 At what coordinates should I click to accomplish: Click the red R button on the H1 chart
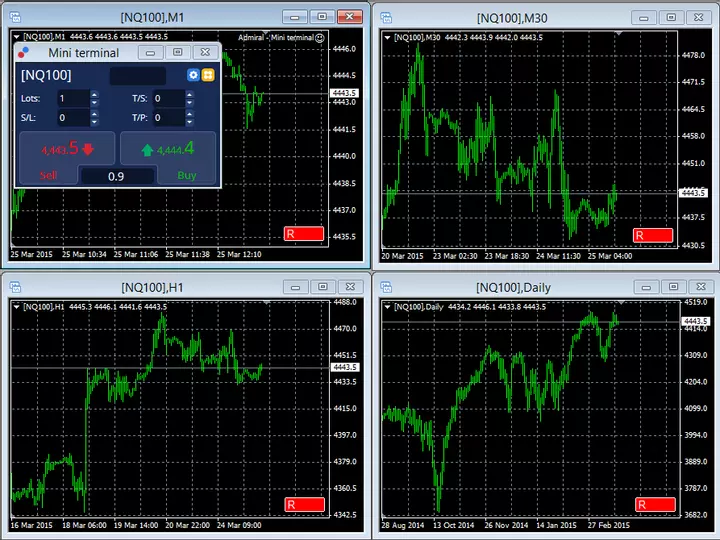click(304, 505)
